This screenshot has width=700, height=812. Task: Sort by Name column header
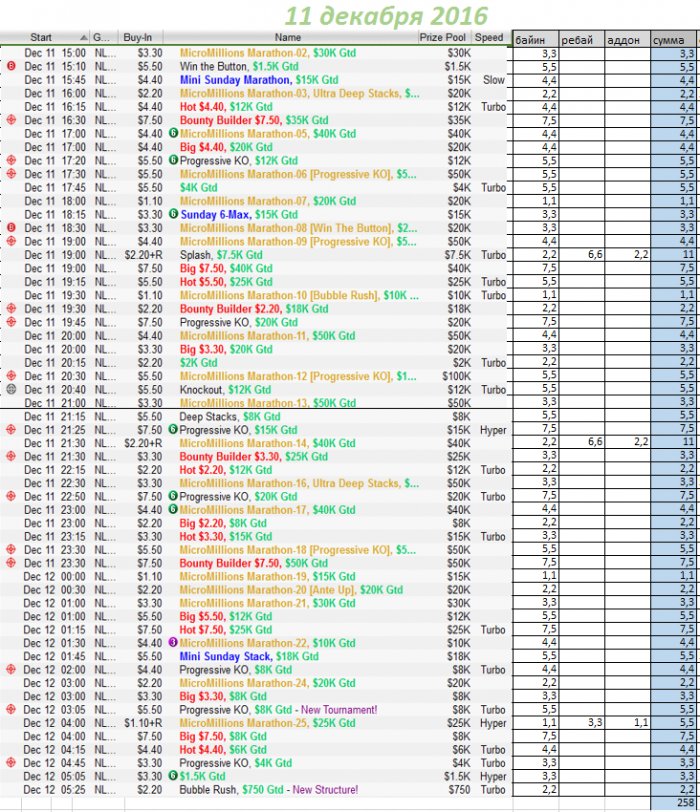click(x=288, y=37)
